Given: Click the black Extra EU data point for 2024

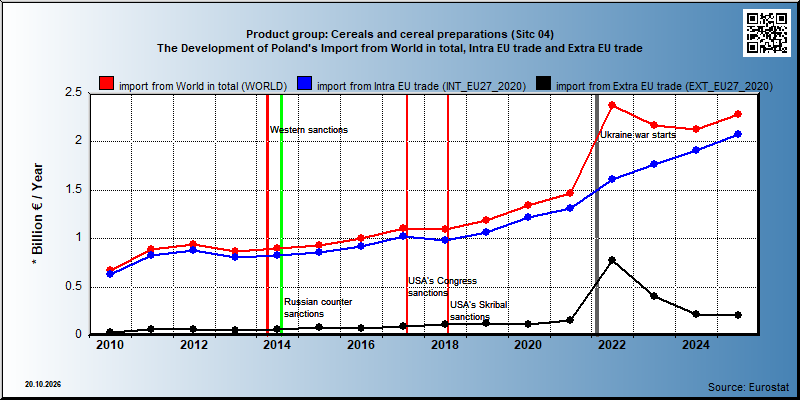Looking at the screenshot, I should pos(696,314).
